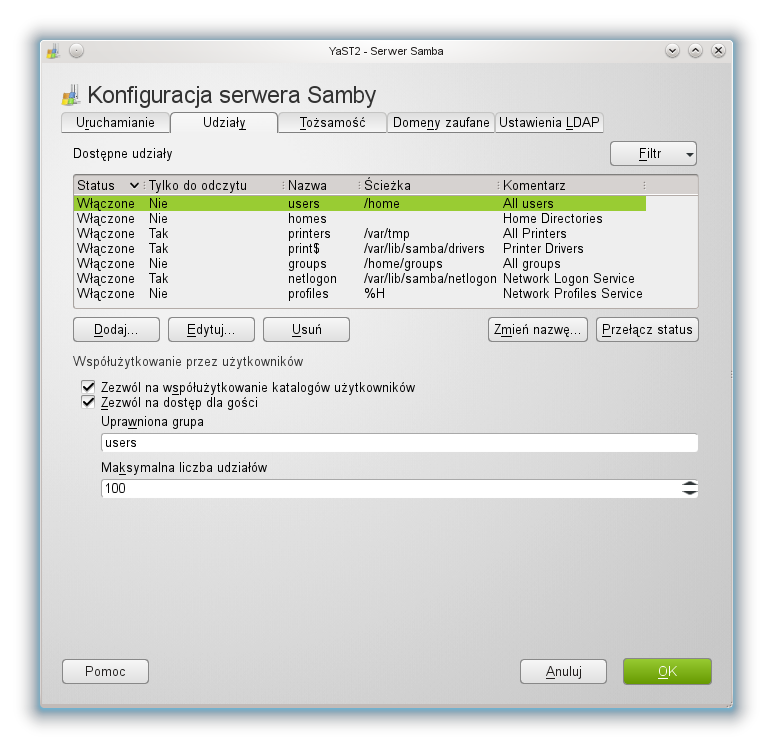This screenshot has height=748, width=773.
Task: Click the Samba server icon beside the heading
Action: (71, 96)
